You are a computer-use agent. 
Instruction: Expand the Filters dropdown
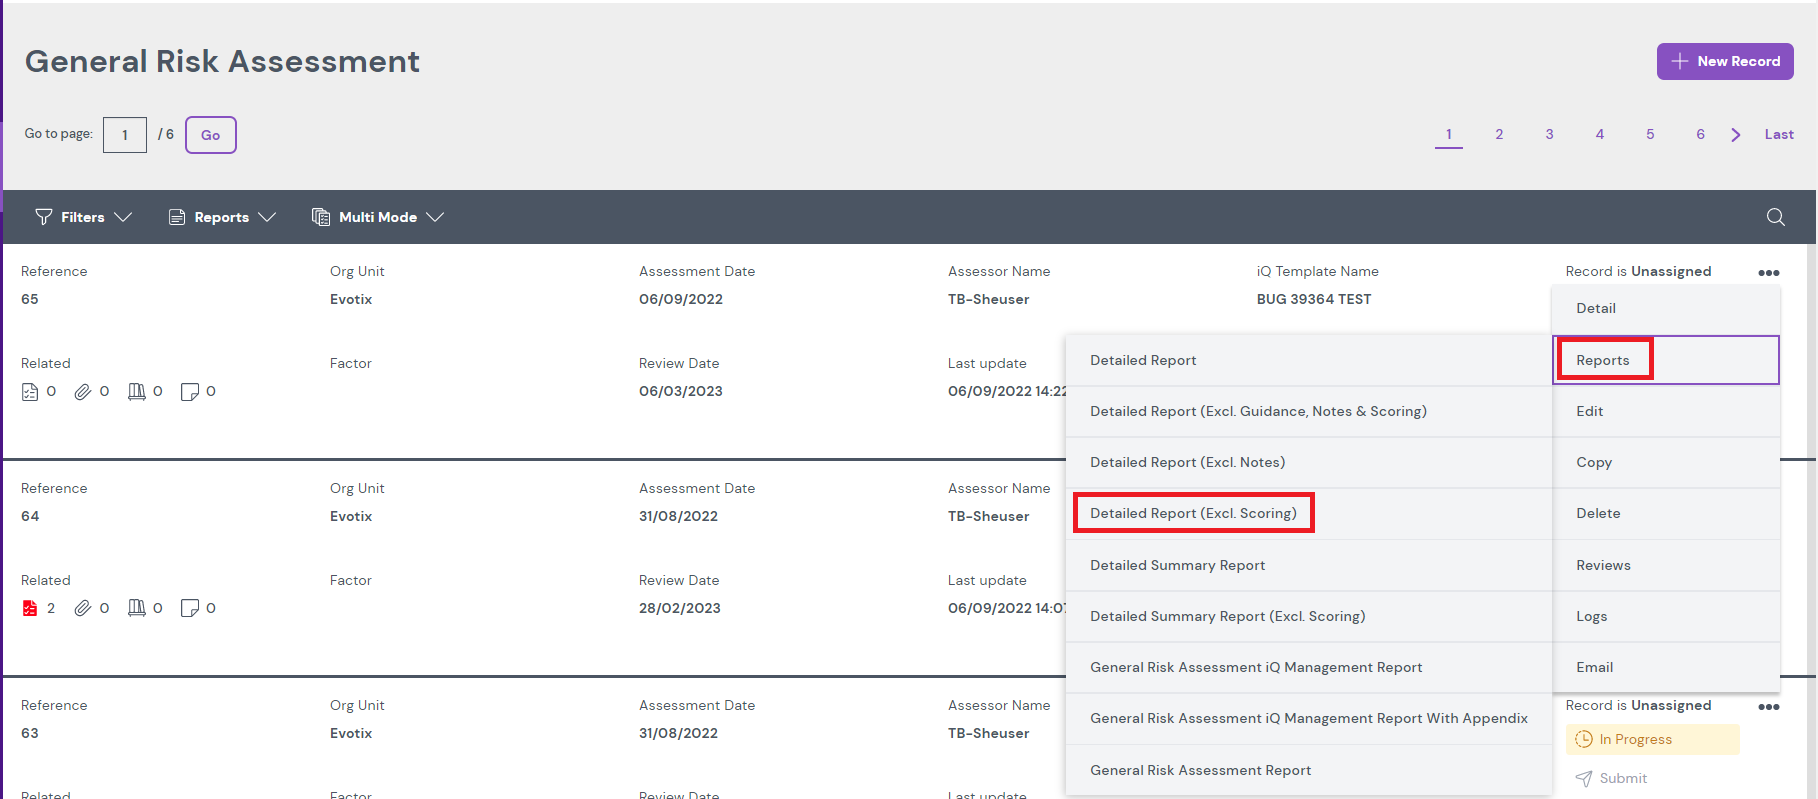pyautogui.click(x=83, y=217)
